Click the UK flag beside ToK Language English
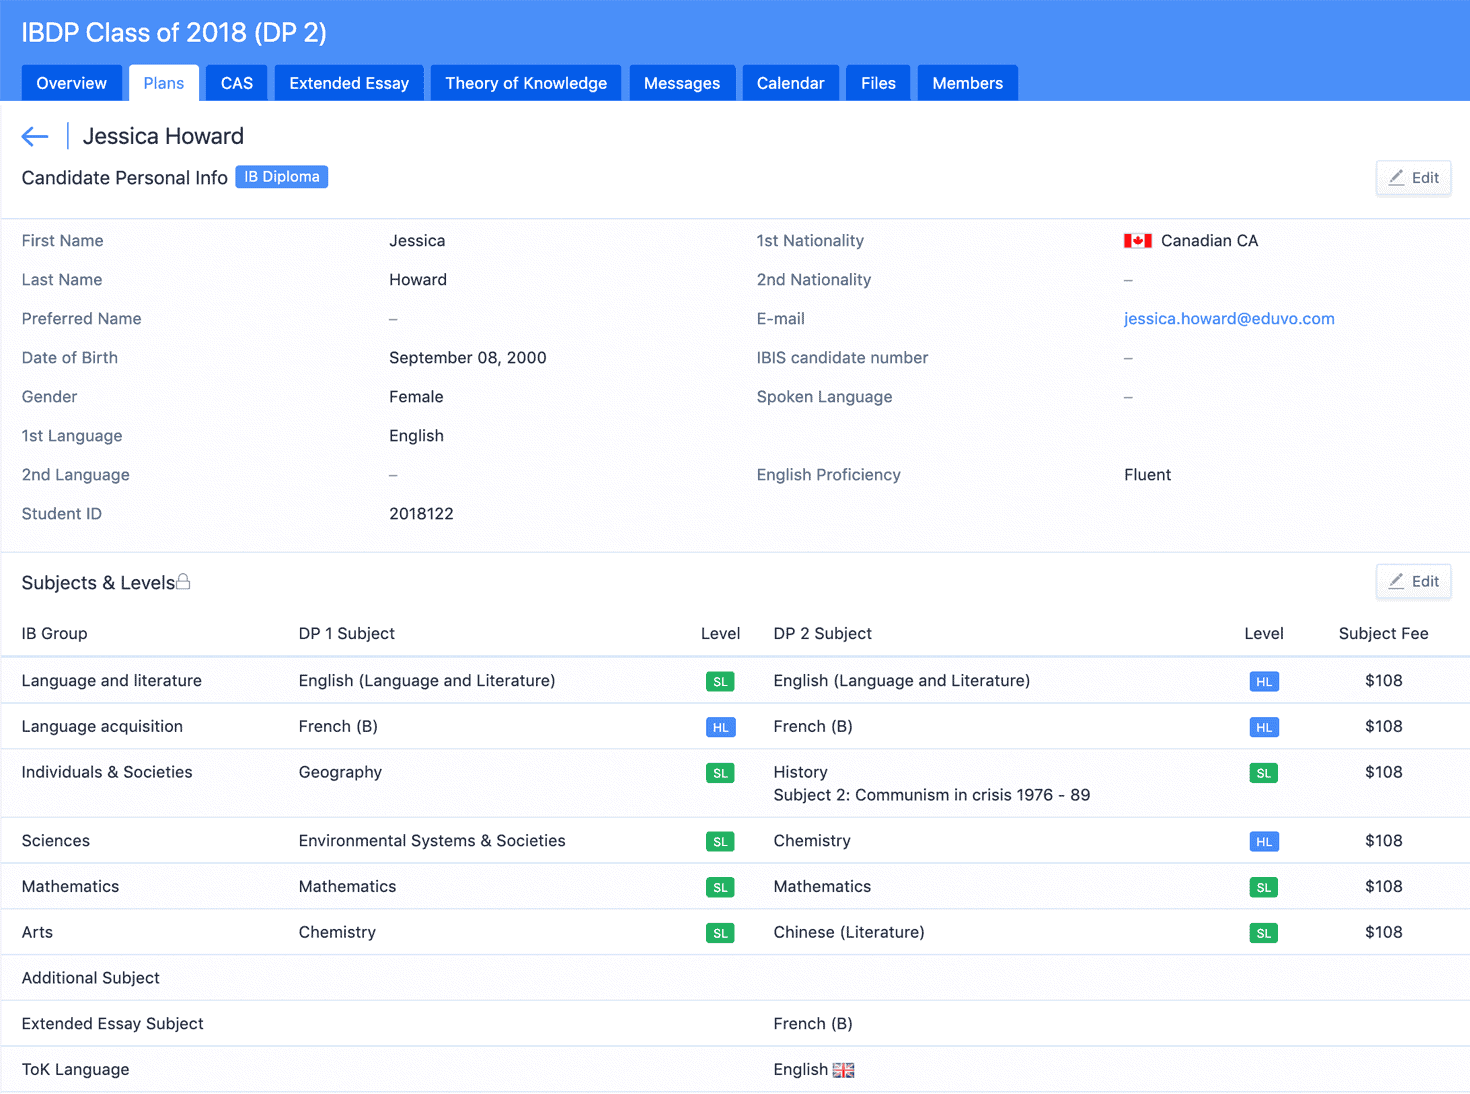This screenshot has height=1094, width=1470. pyautogui.click(x=844, y=1070)
